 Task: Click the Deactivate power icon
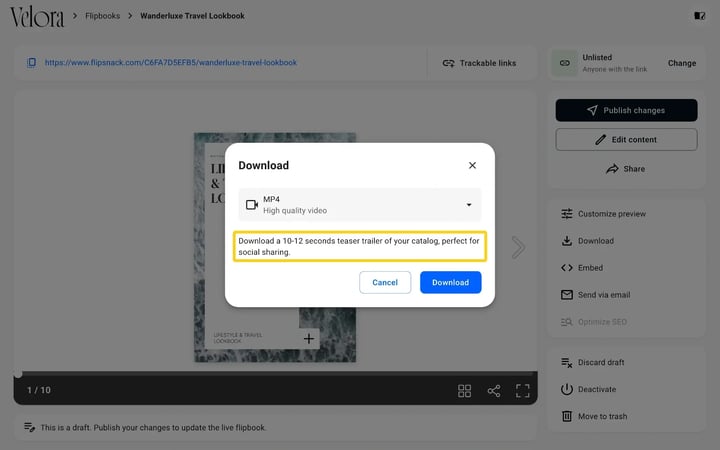click(x=567, y=389)
